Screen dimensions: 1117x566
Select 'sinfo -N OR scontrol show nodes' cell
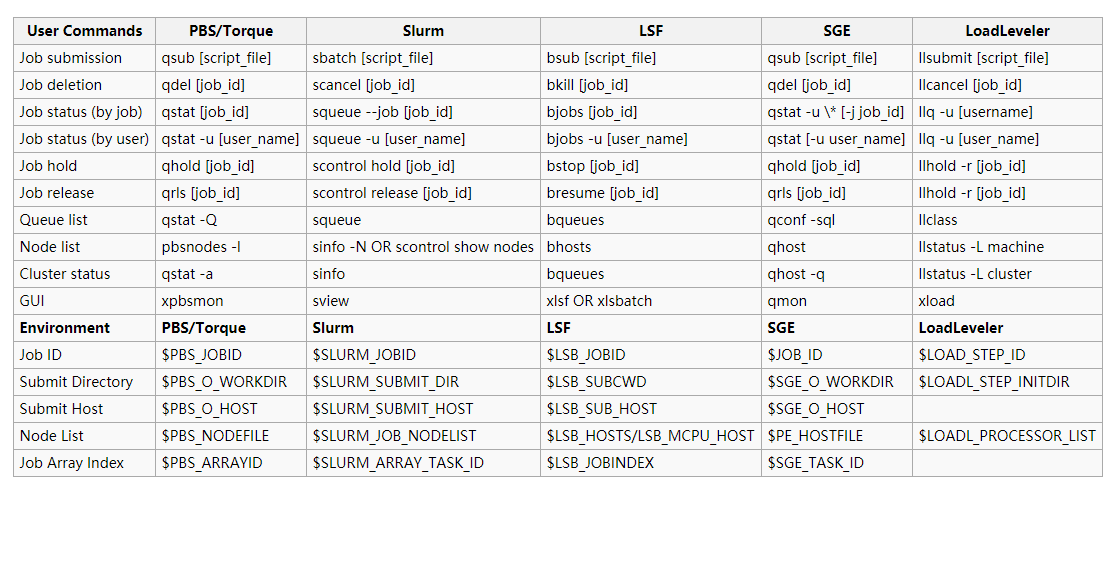coord(423,247)
